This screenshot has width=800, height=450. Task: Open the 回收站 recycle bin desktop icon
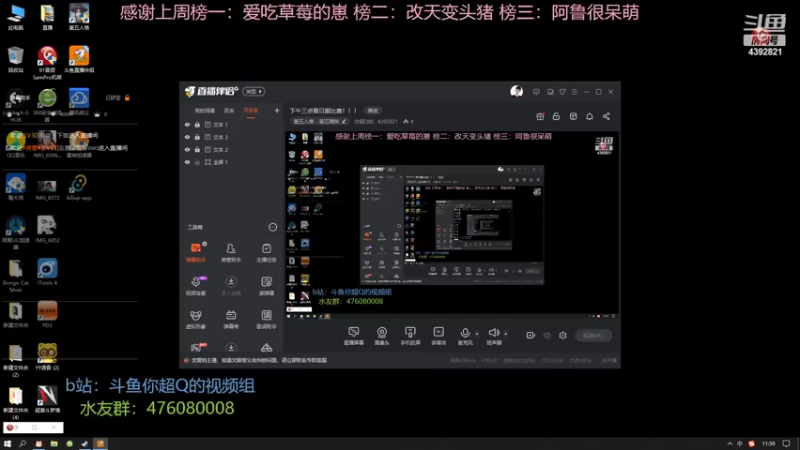pos(15,60)
